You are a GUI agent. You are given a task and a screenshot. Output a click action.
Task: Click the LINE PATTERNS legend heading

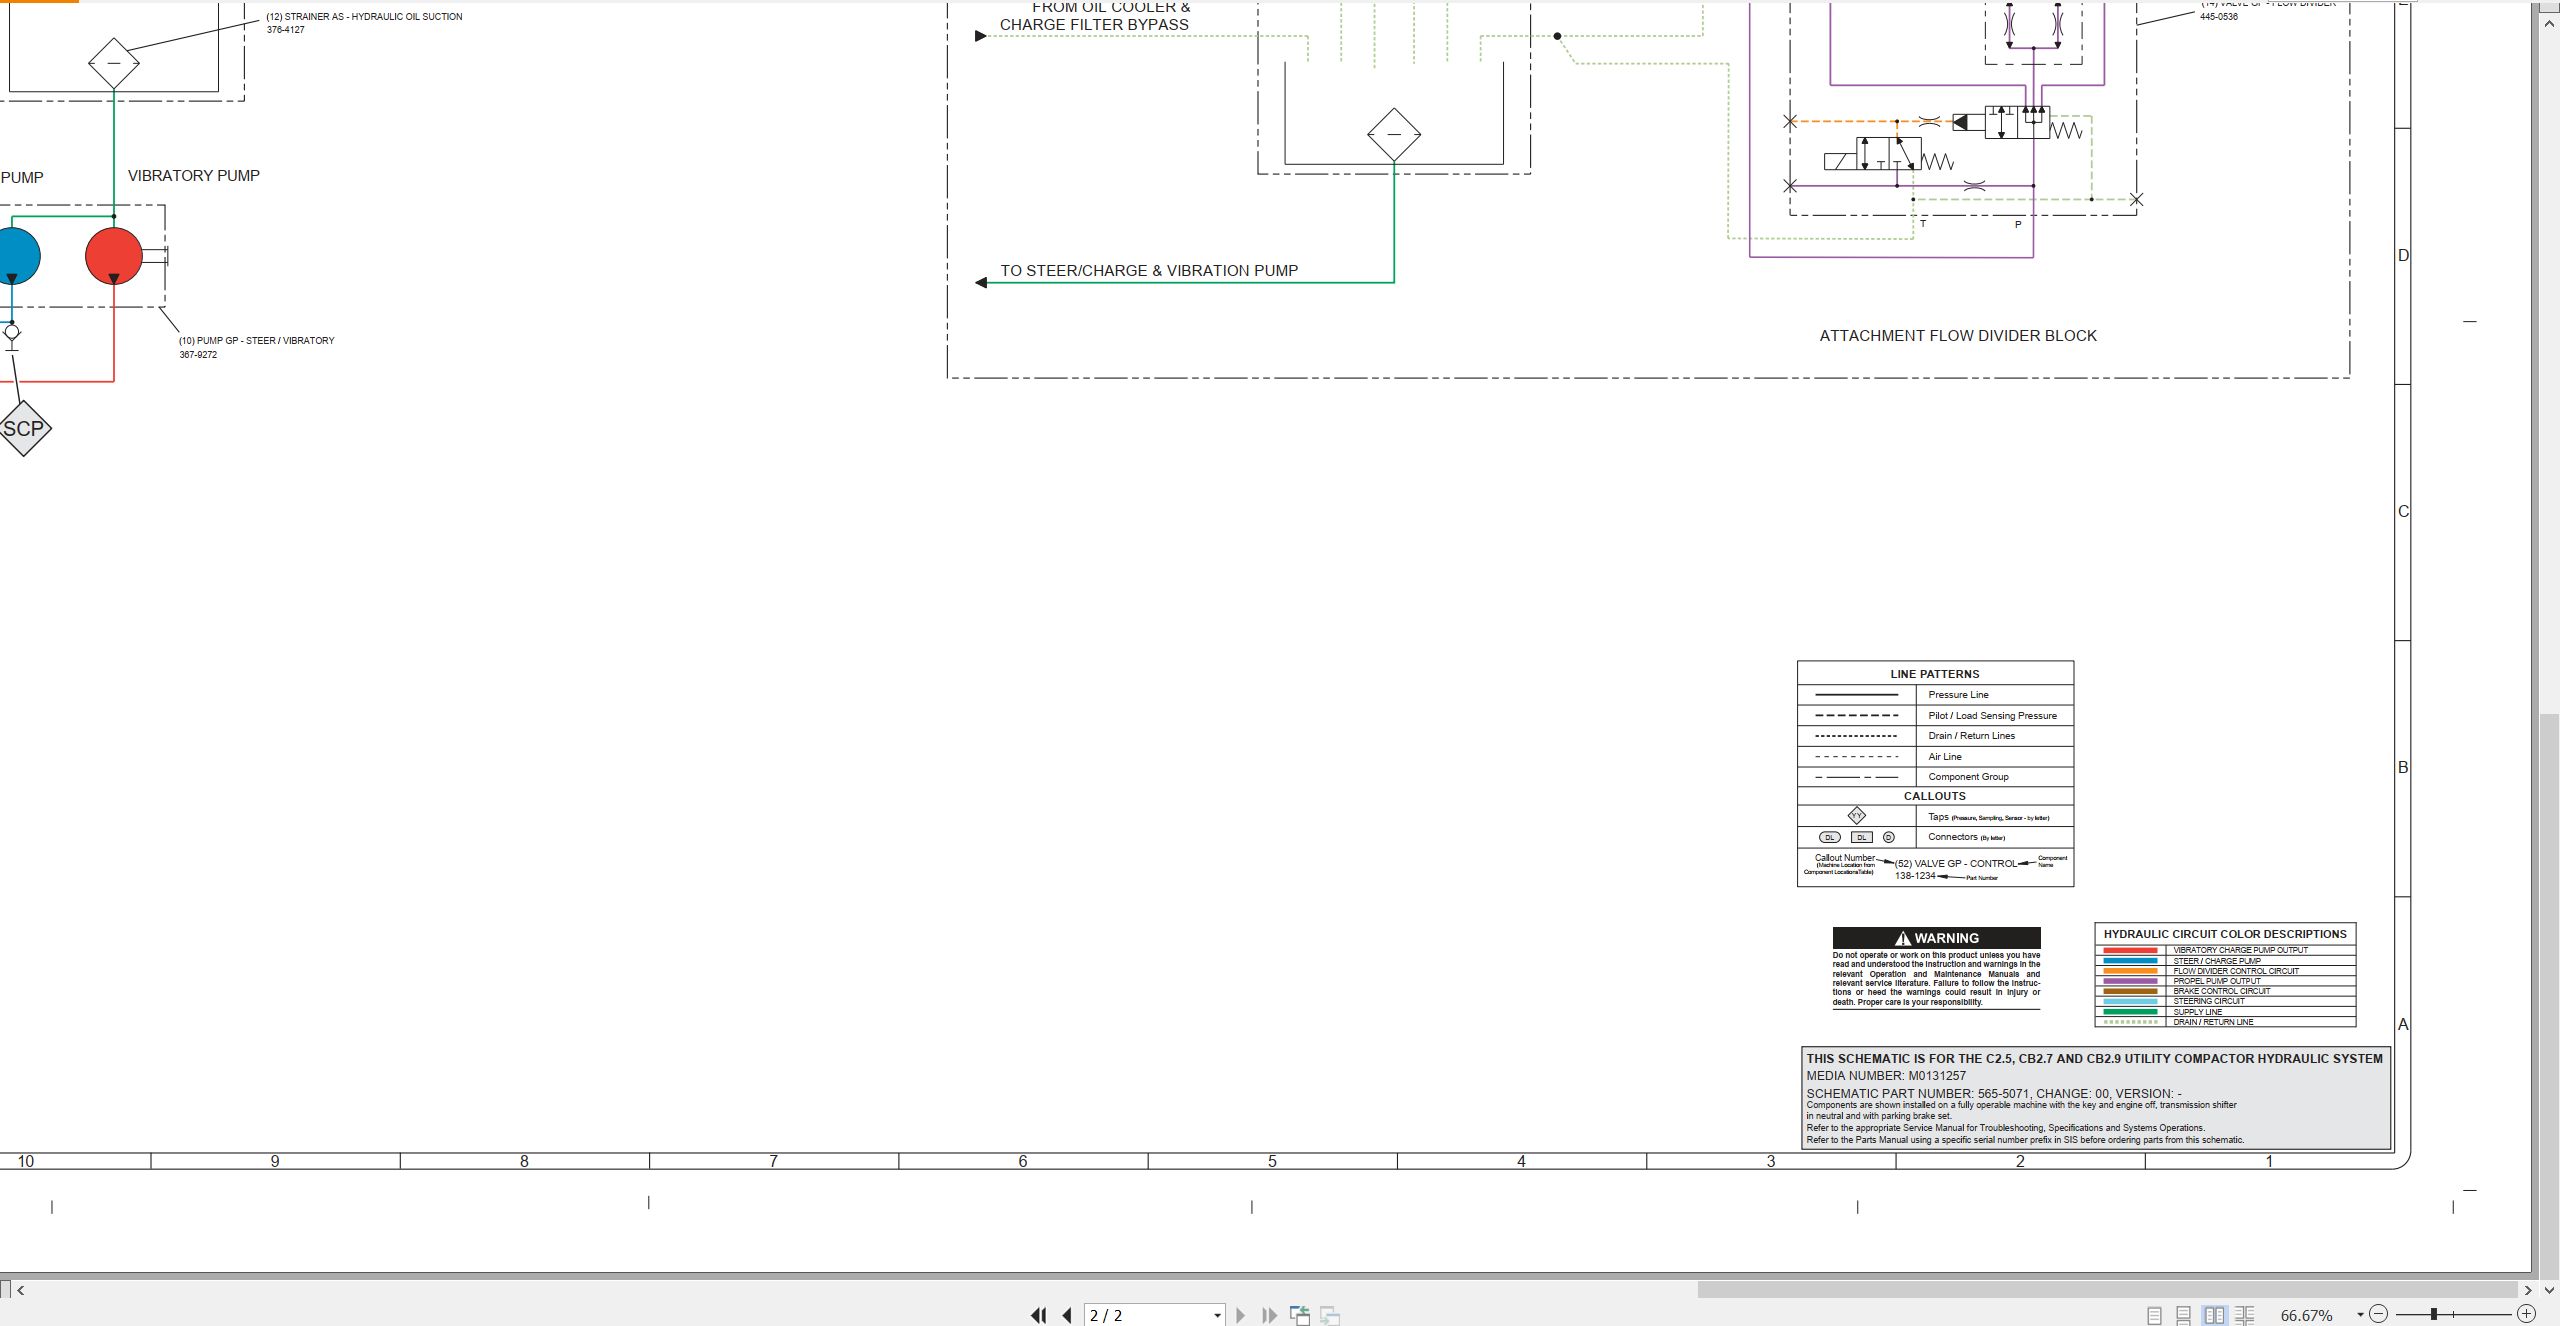click(x=1935, y=674)
